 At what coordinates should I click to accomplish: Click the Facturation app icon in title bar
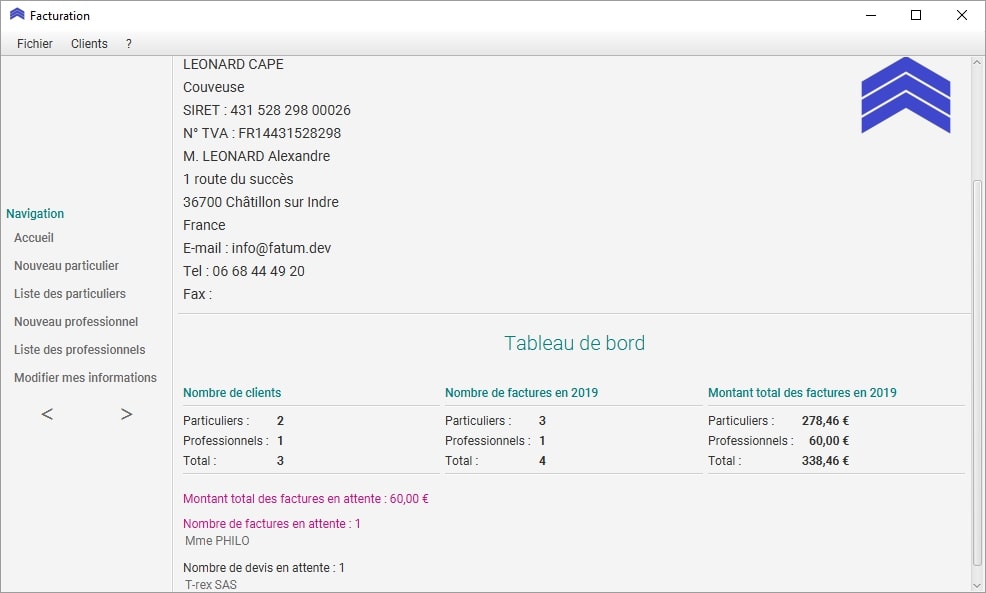click(x=17, y=15)
